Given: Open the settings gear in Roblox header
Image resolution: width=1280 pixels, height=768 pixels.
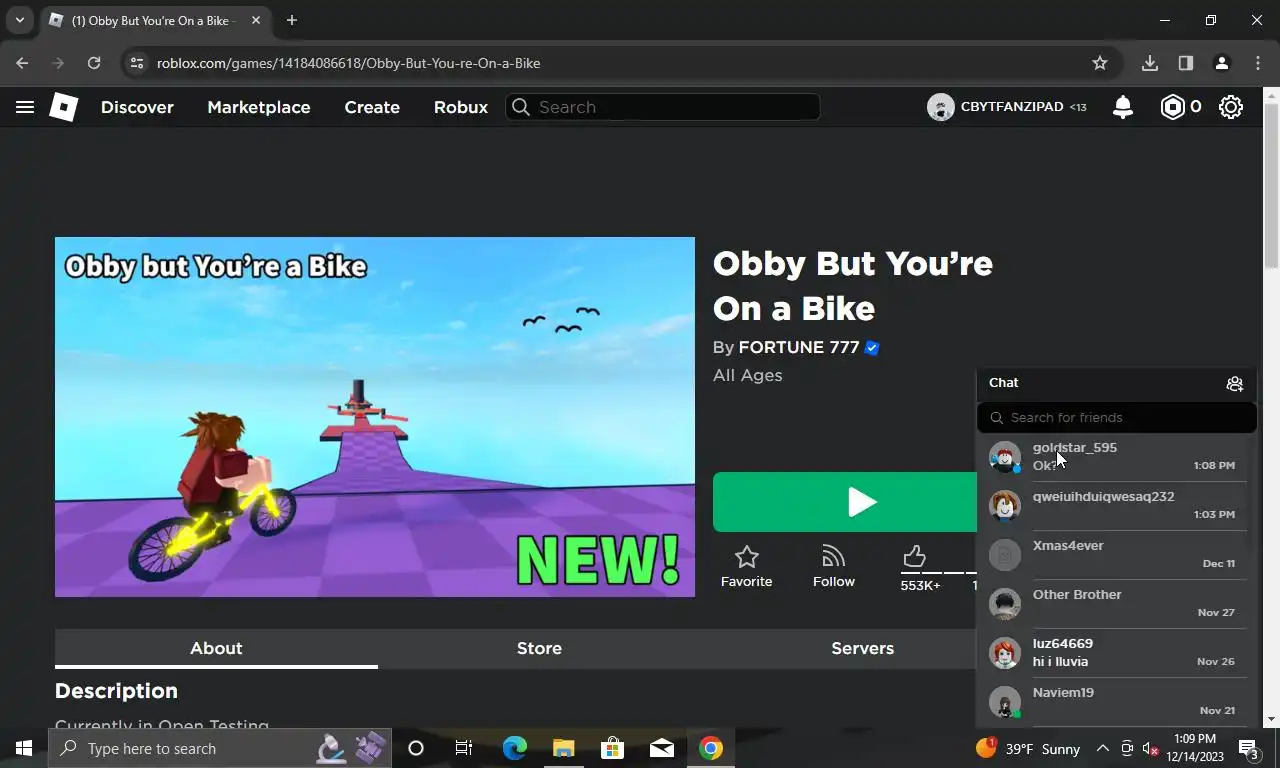Looking at the screenshot, I should pos(1231,107).
